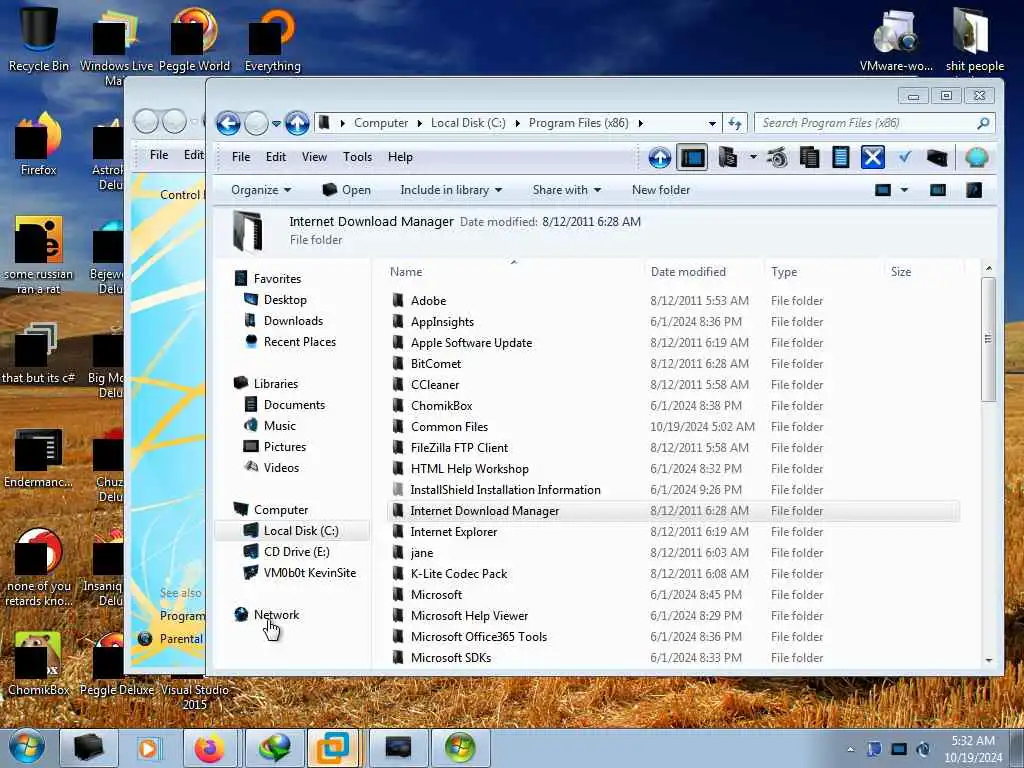Select the Documents library
This screenshot has height=768, width=1024.
click(294, 405)
